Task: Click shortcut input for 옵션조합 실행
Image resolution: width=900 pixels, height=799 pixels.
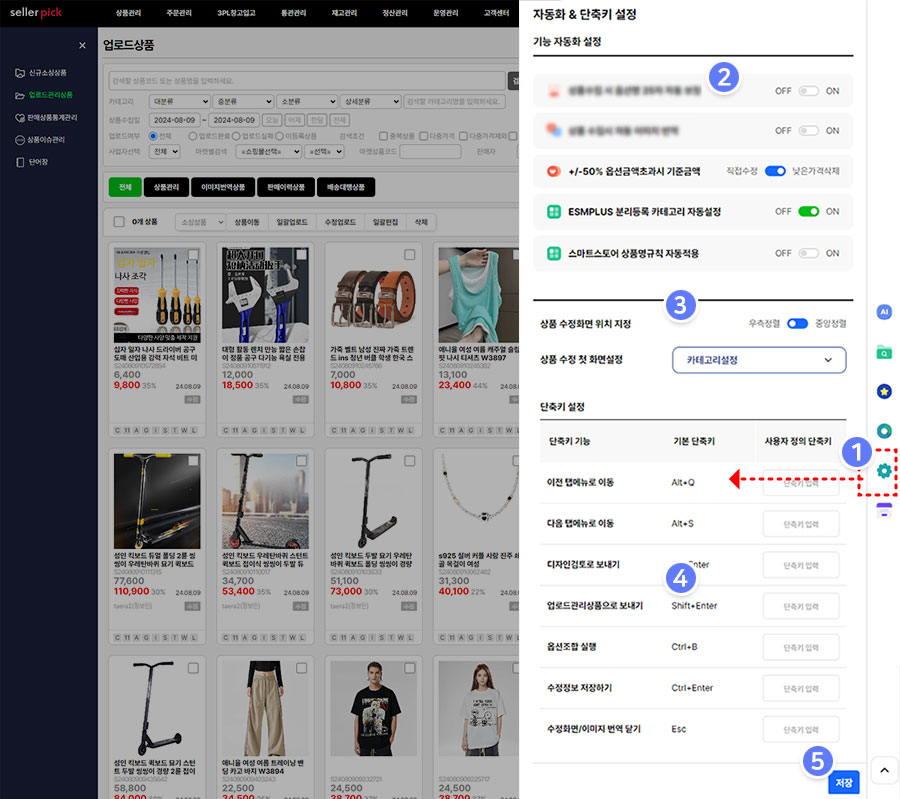Action: click(801, 647)
